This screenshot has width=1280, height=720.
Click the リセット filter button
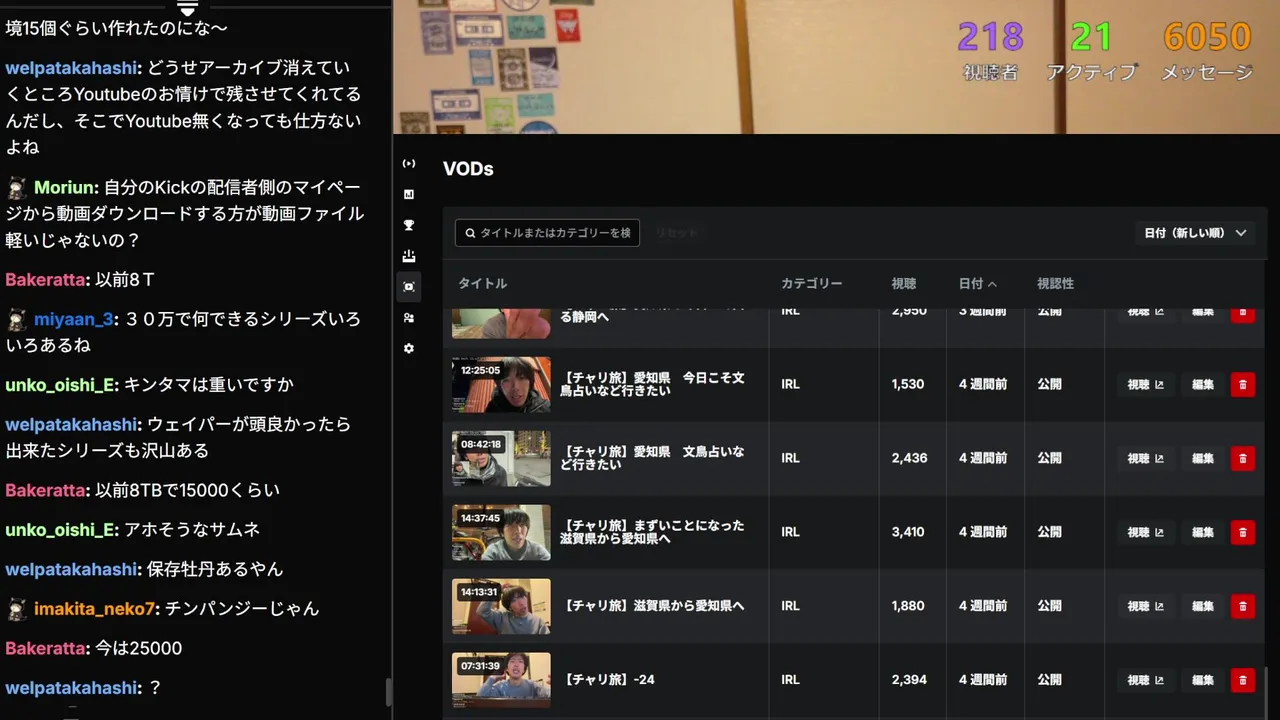[x=676, y=233]
